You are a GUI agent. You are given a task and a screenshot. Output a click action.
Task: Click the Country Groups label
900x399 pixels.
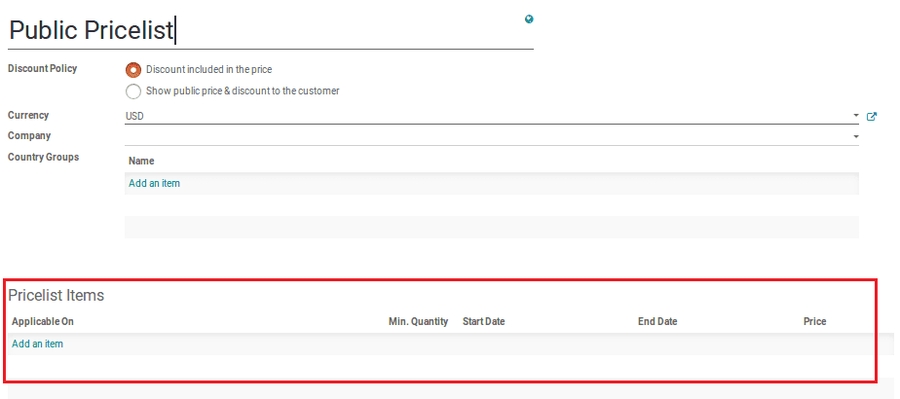[x=44, y=157]
